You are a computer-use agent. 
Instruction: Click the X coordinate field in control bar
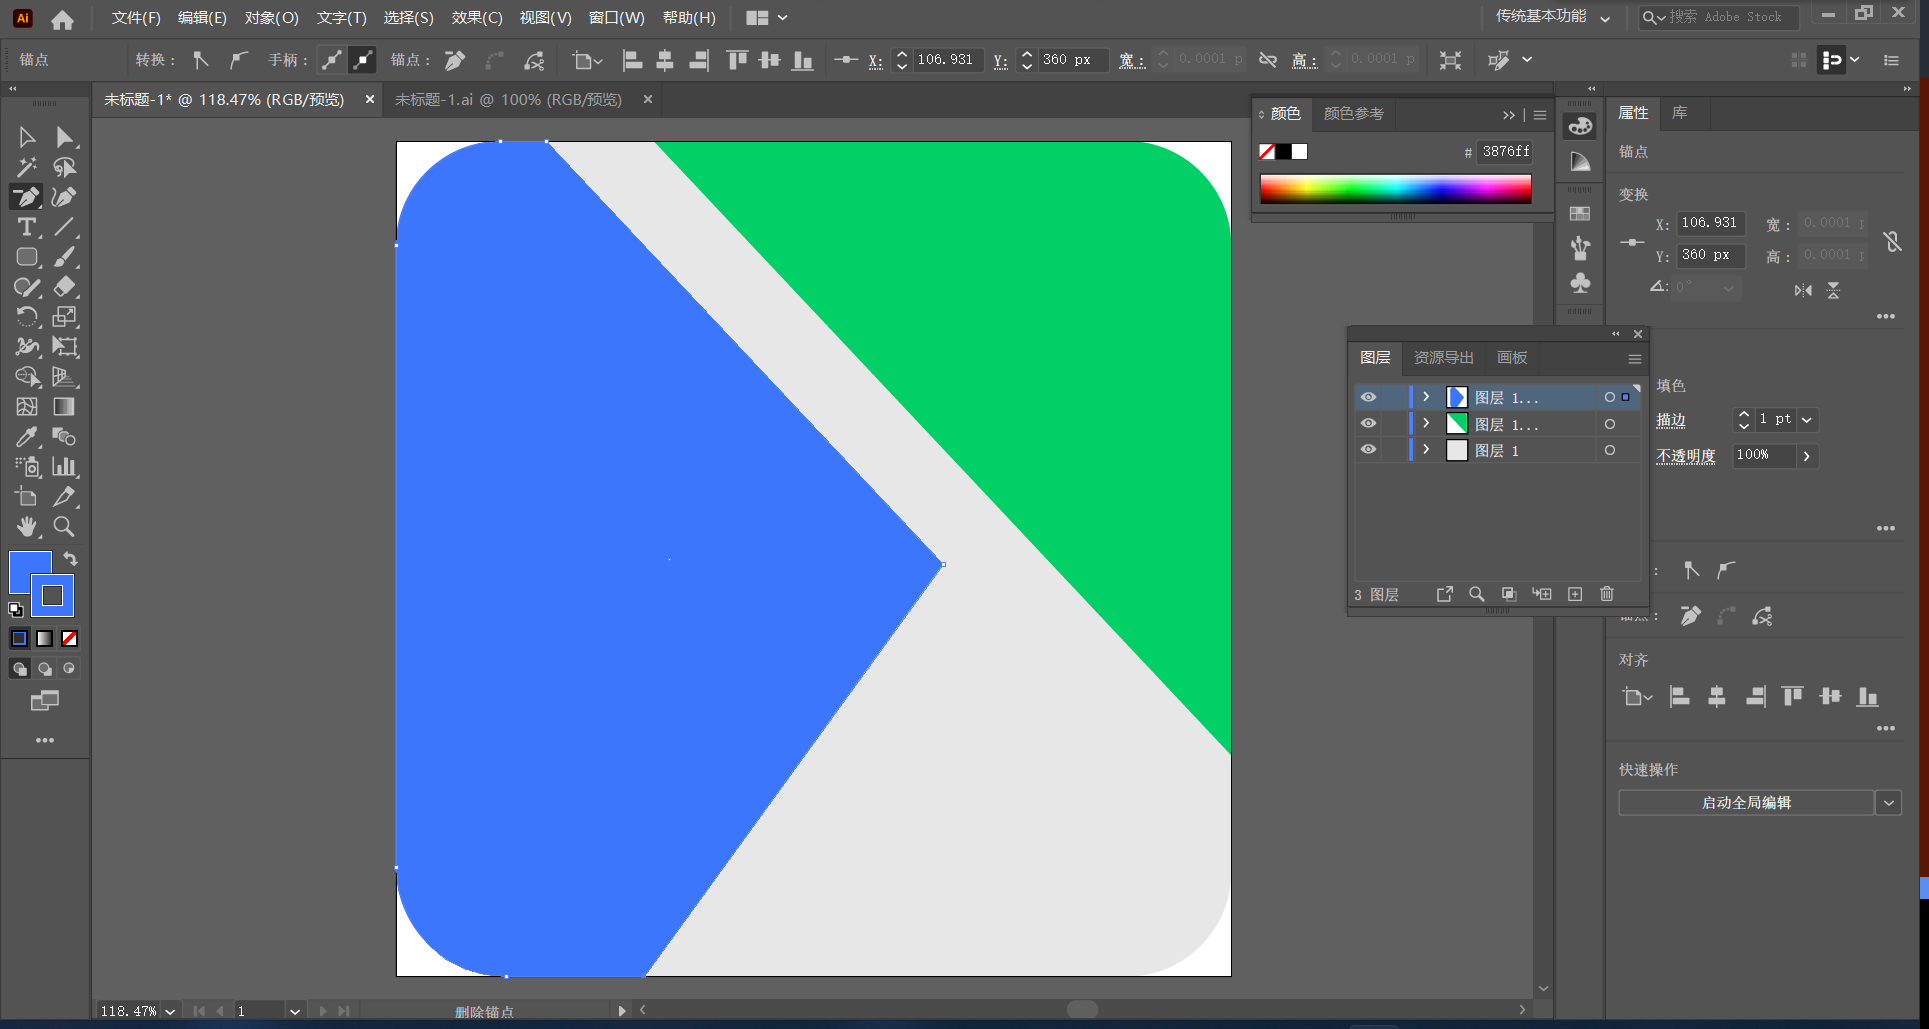[947, 60]
